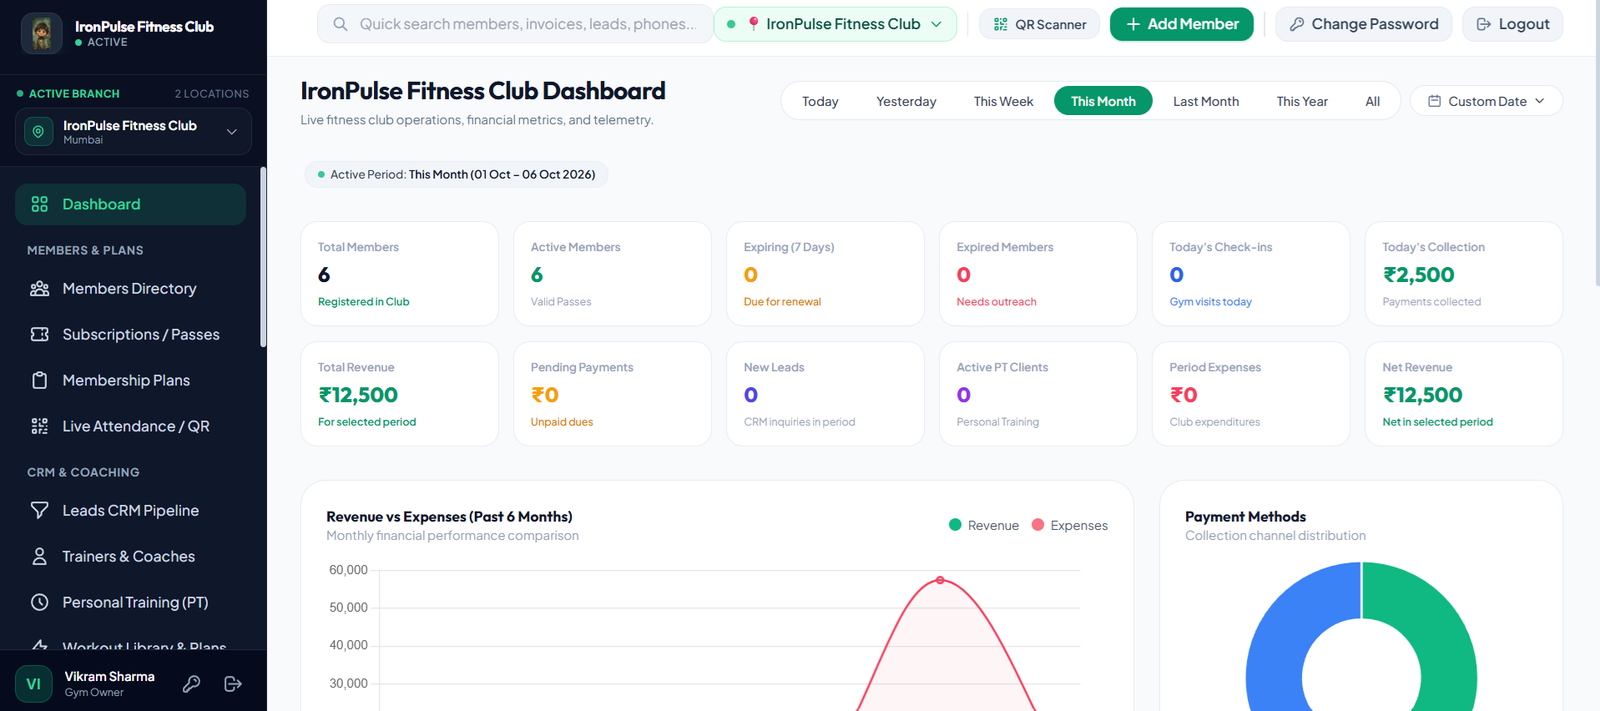Click the Active PT Clients card
Viewport: 1600px width, 711px height.
tap(1038, 394)
